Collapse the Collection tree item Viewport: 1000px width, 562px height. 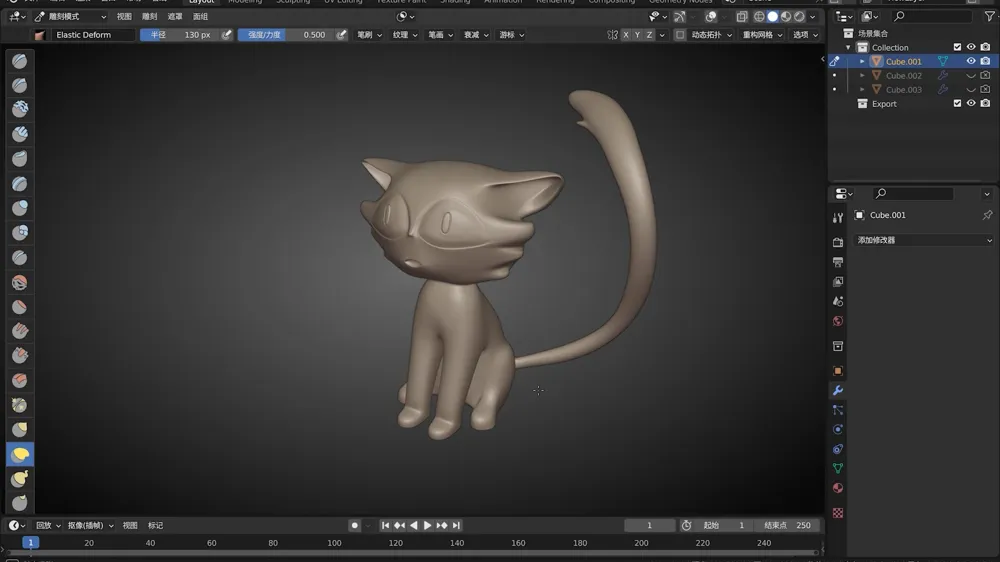coord(848,48)
